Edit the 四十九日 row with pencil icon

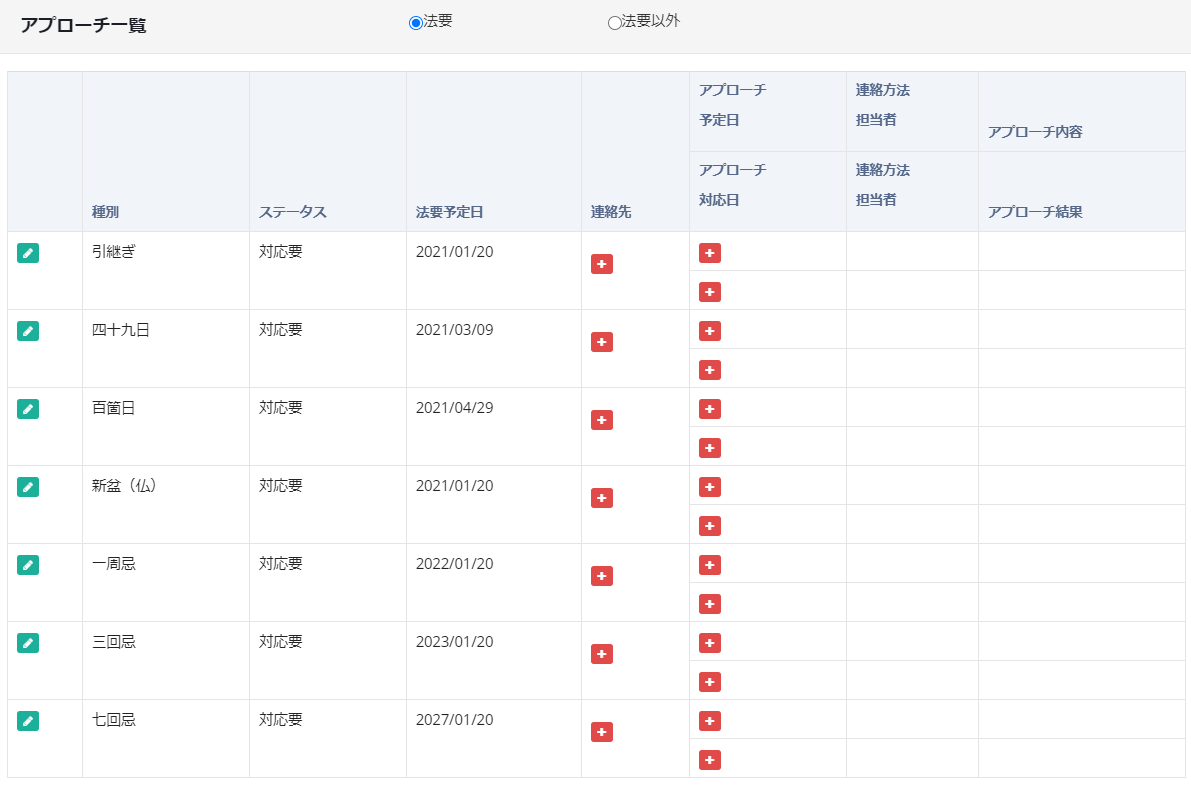[x=28, y=331]
